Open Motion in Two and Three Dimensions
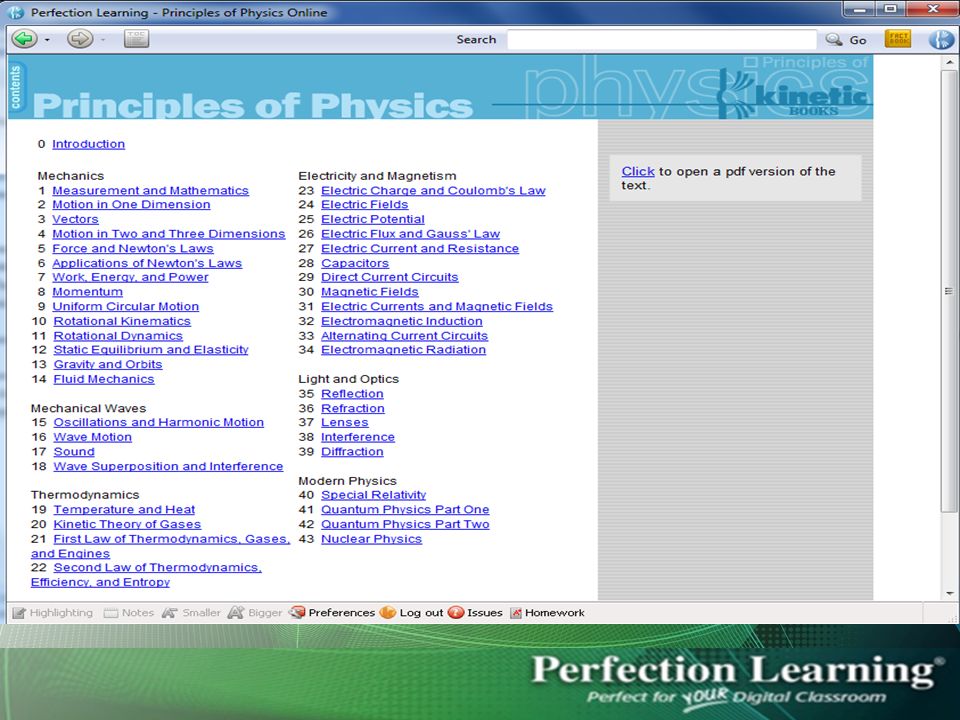Viewport: 960px width, 720px height. coord(168,234)
